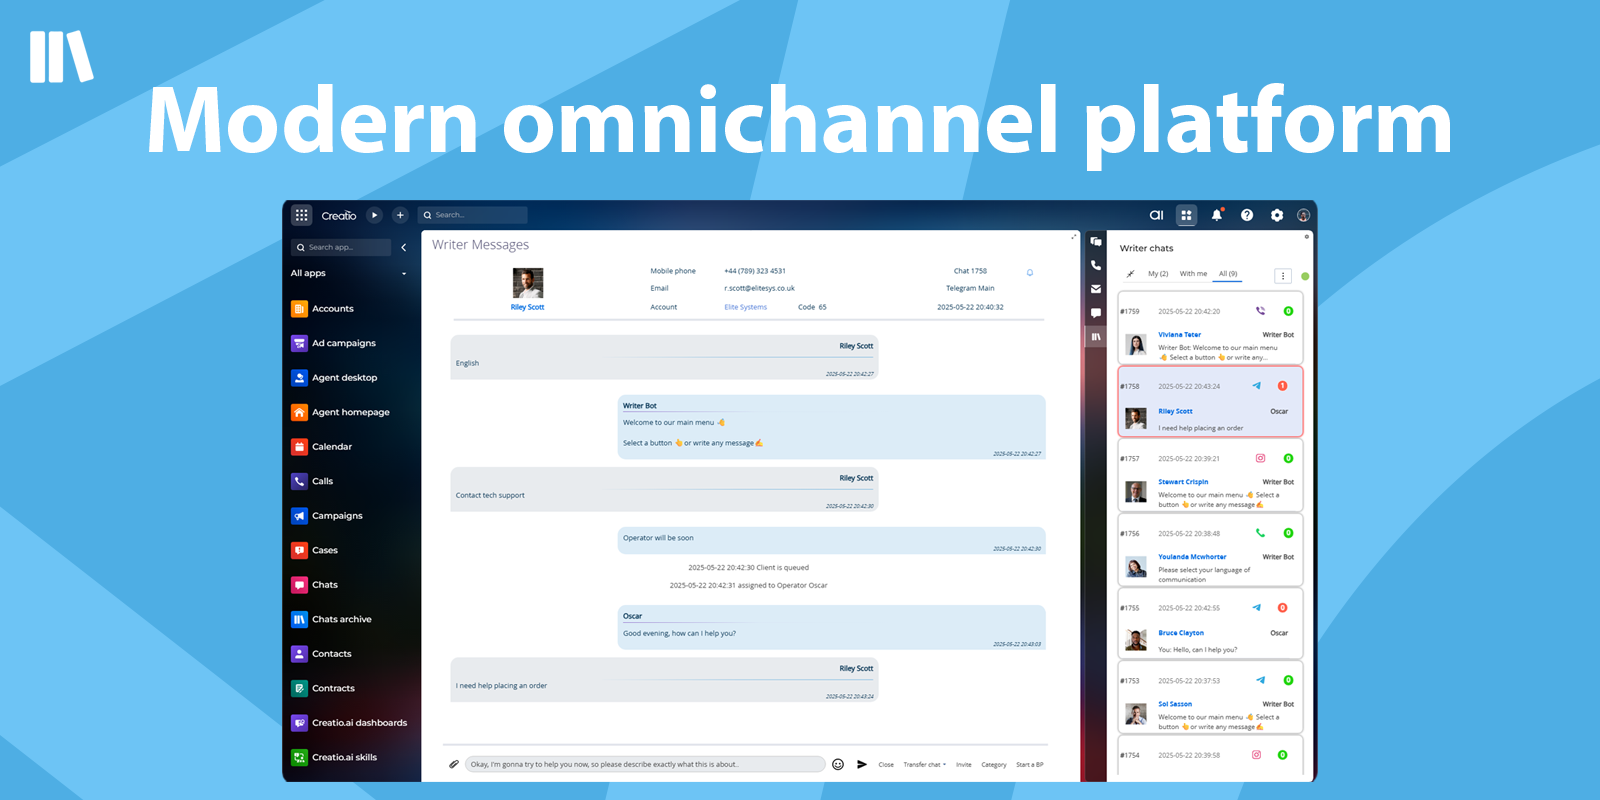Open Calls in sidebar
Image resolution: width=1600 pixels, height=800 pixels.
tap(322, 481)
